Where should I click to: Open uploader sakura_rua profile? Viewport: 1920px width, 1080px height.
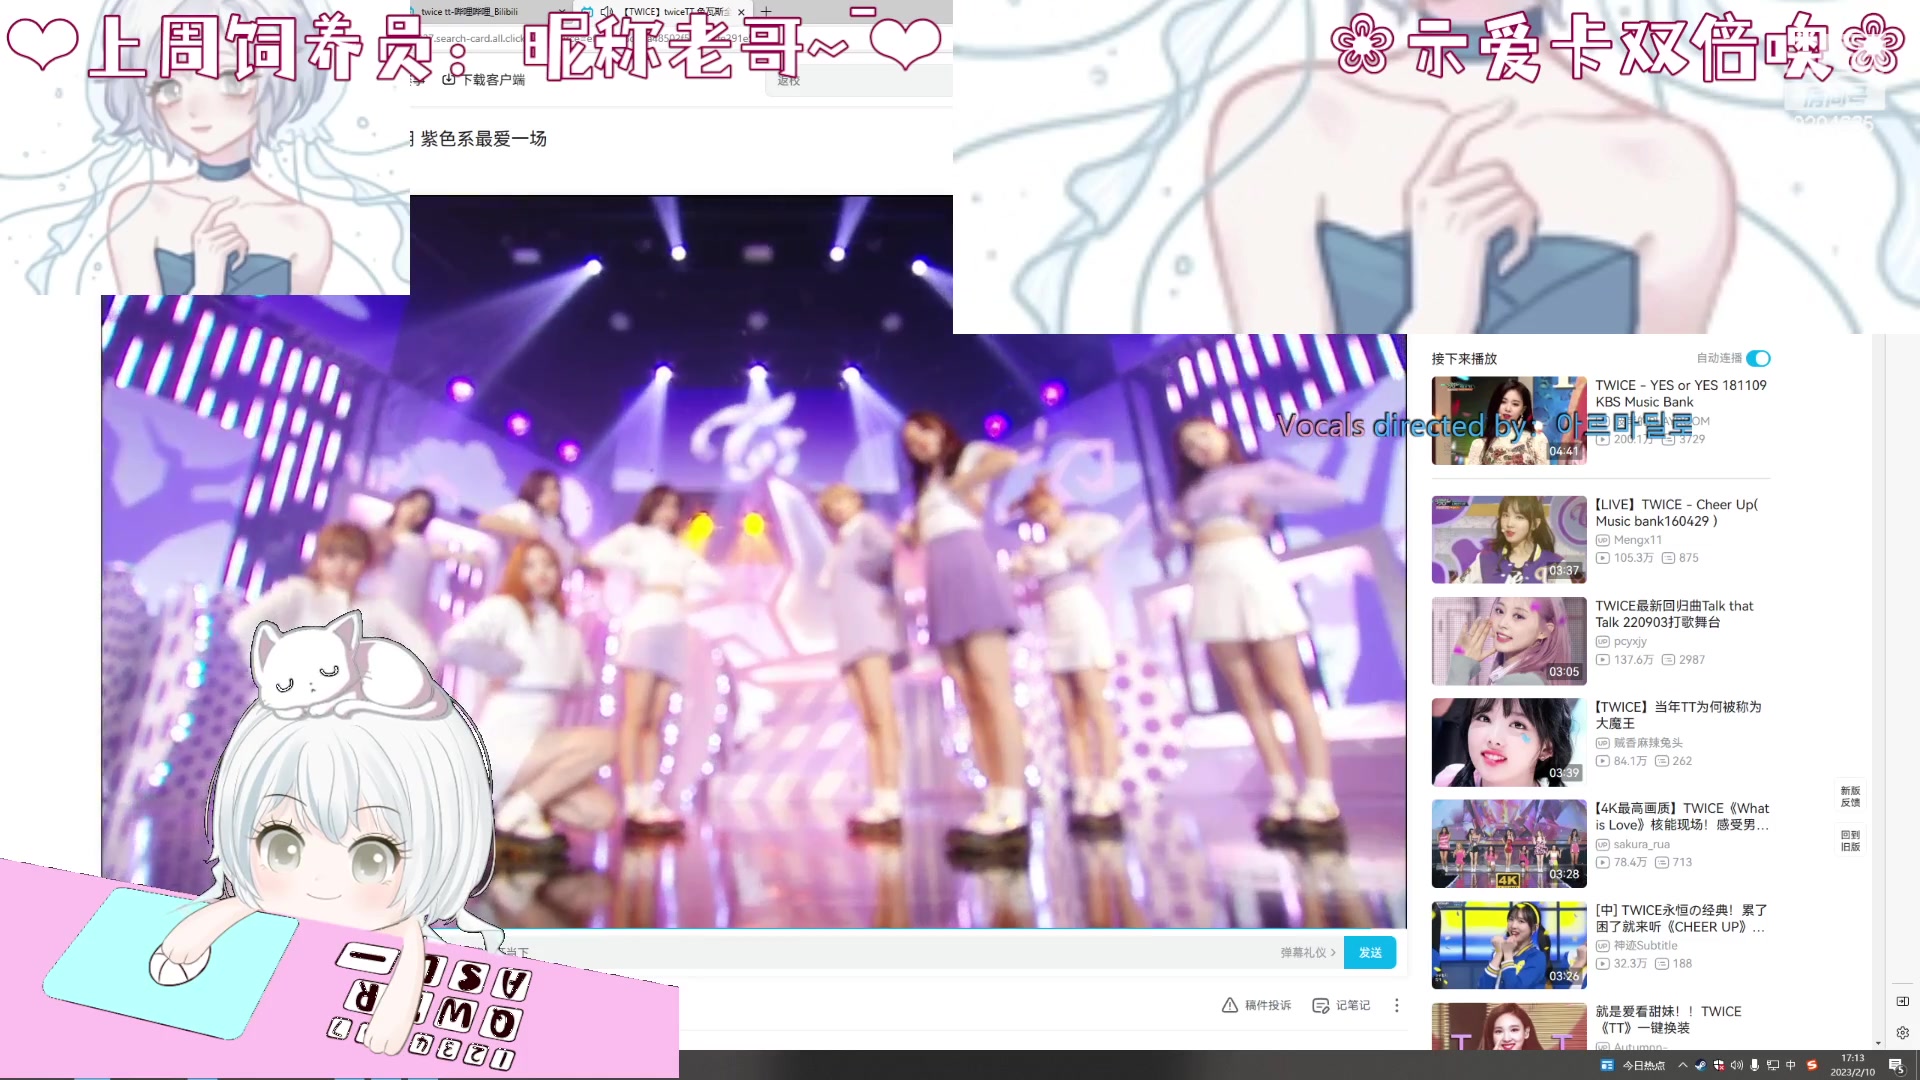(1641, 844)
